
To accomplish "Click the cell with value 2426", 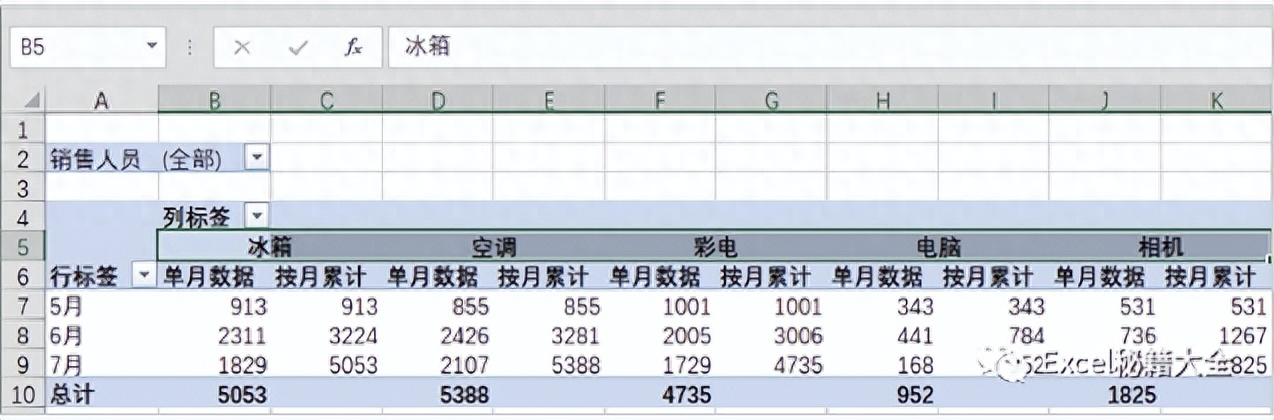I will (x=437, y=336).
